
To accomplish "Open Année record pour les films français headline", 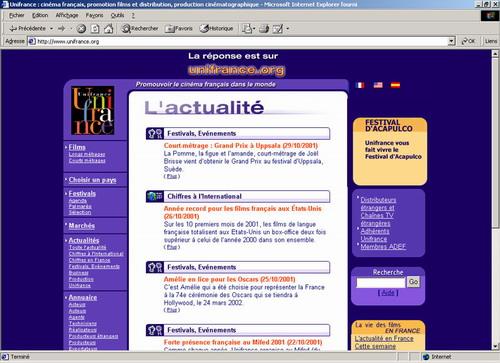I will coord(243,212).
